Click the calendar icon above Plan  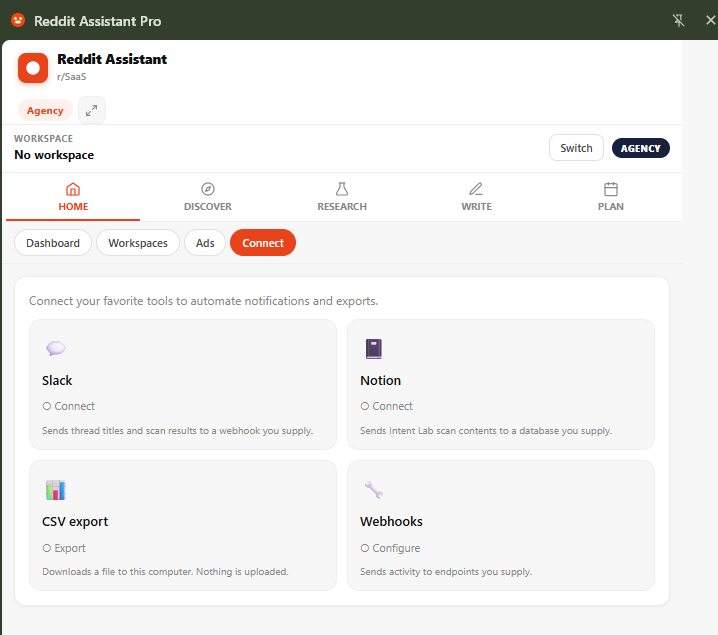[x=611, y=189]
